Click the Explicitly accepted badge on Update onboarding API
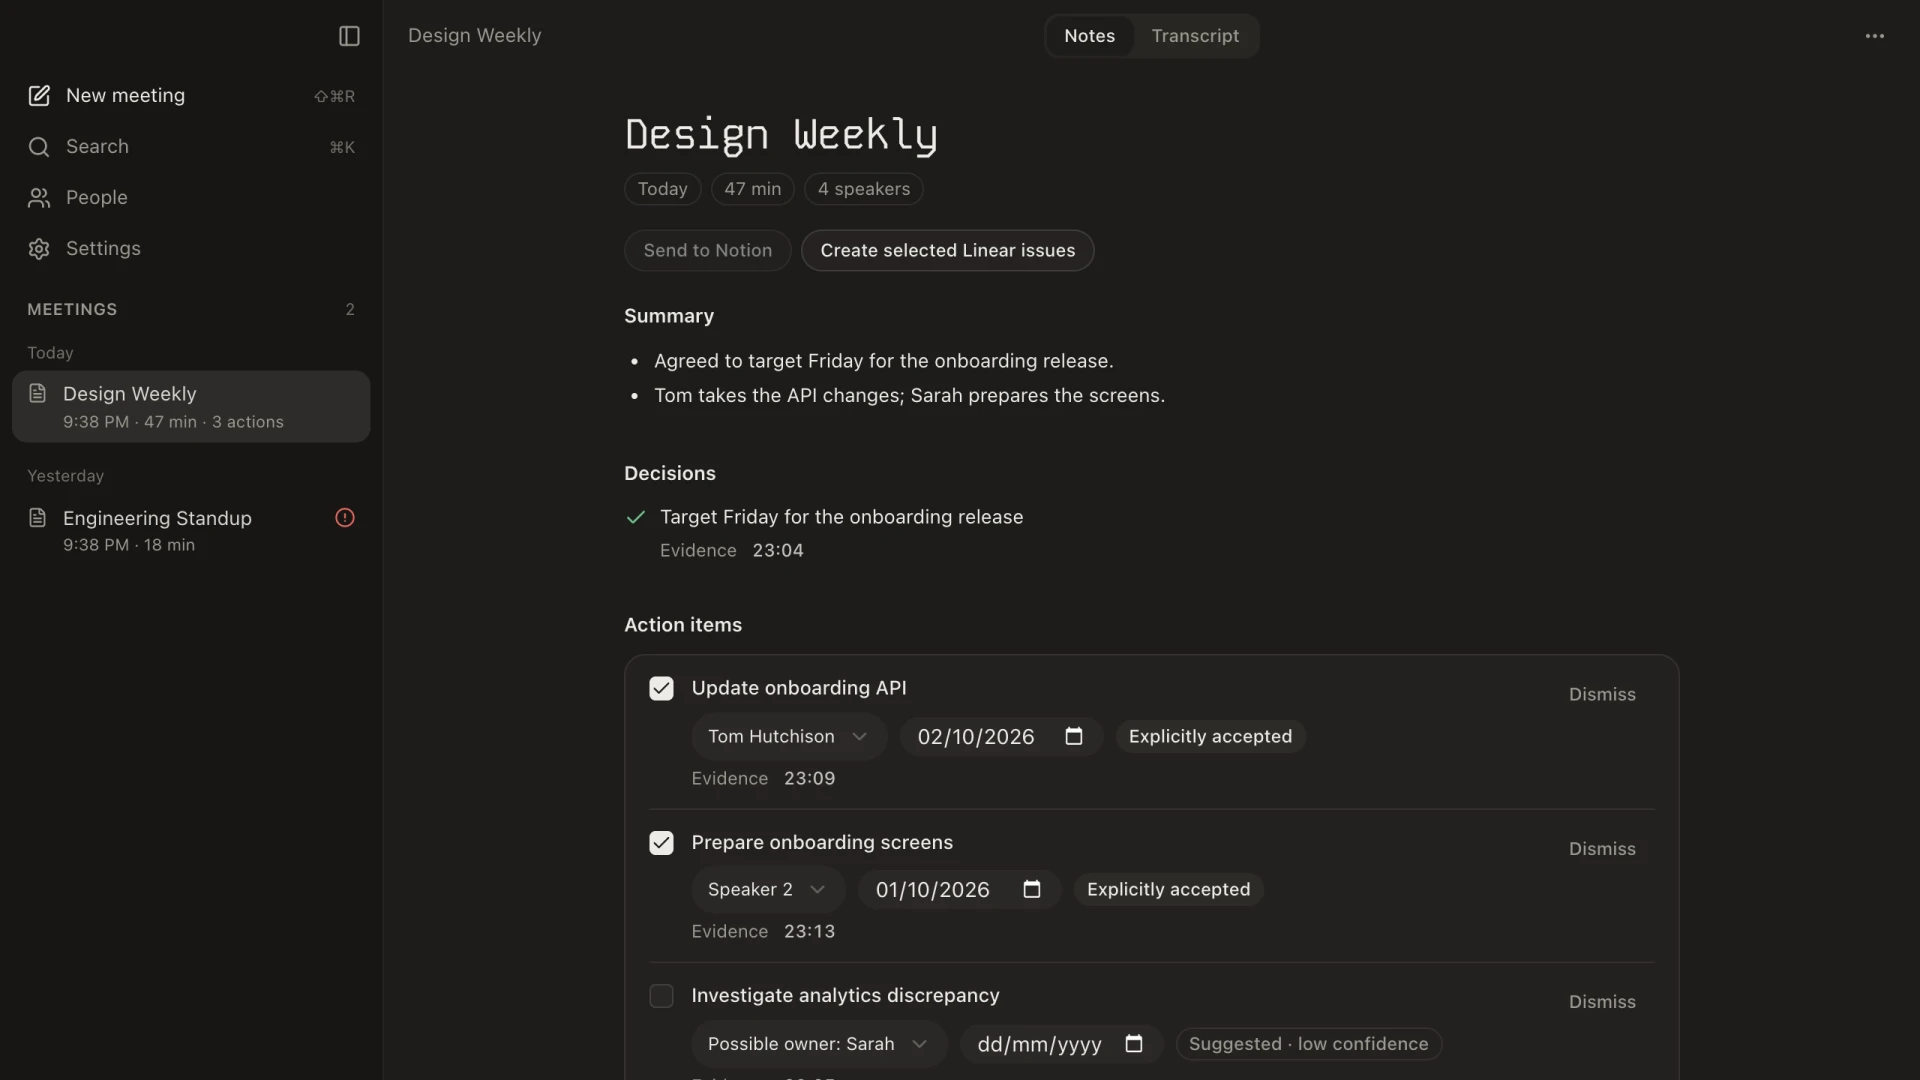 [1210, 736]
